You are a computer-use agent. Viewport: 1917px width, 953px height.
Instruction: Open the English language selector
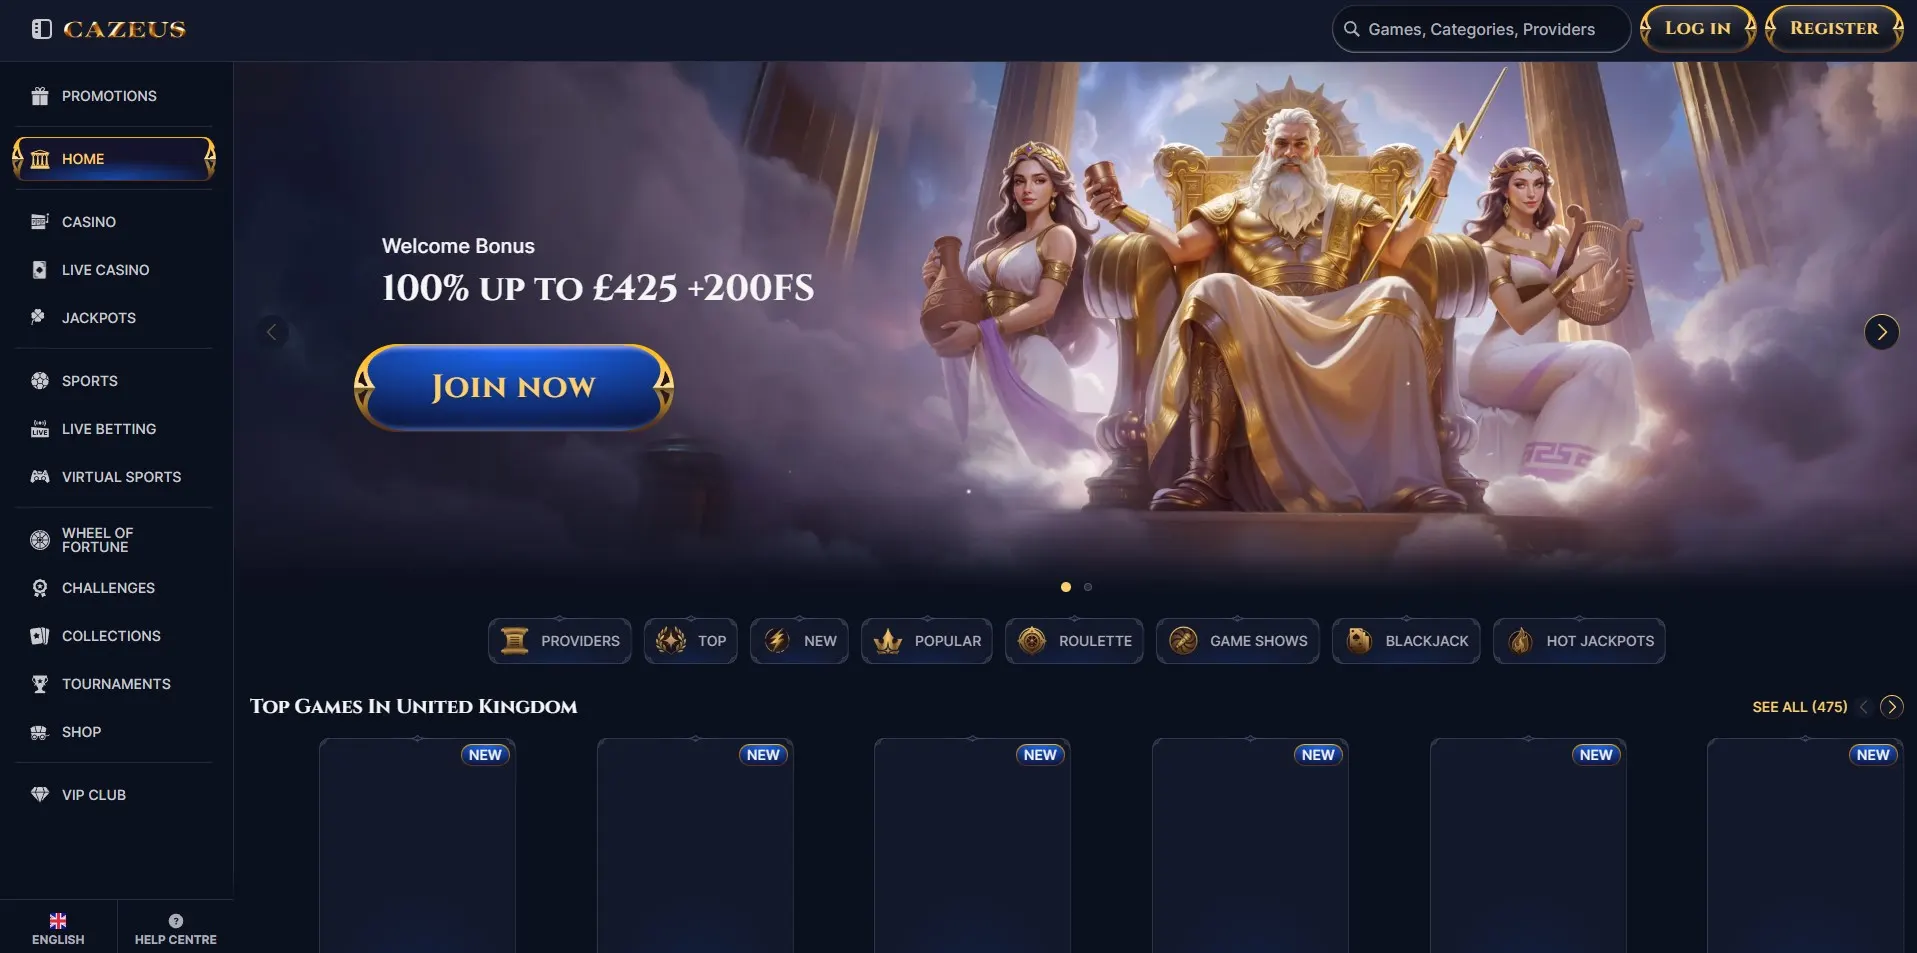pos(58,928)
